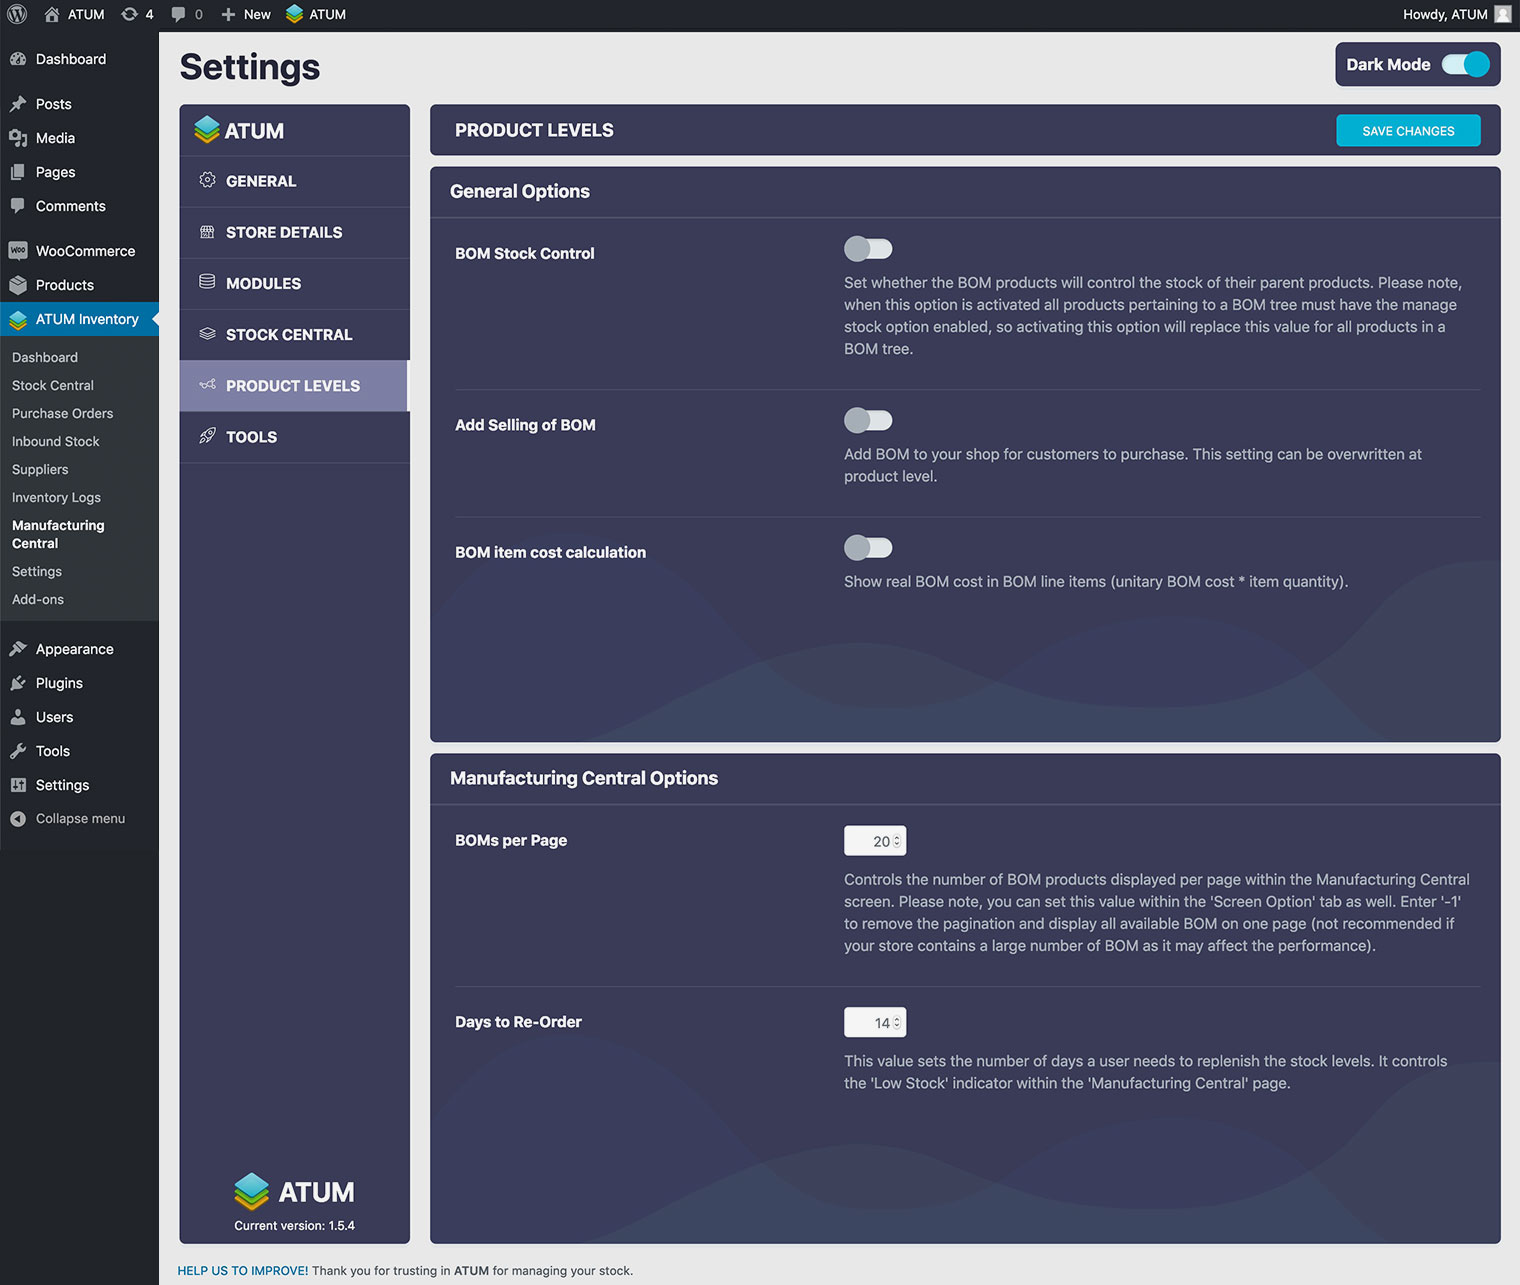Select the Product Levels settings tab
Screen dimensions: 1520x1285
click(x=293, y=386)
